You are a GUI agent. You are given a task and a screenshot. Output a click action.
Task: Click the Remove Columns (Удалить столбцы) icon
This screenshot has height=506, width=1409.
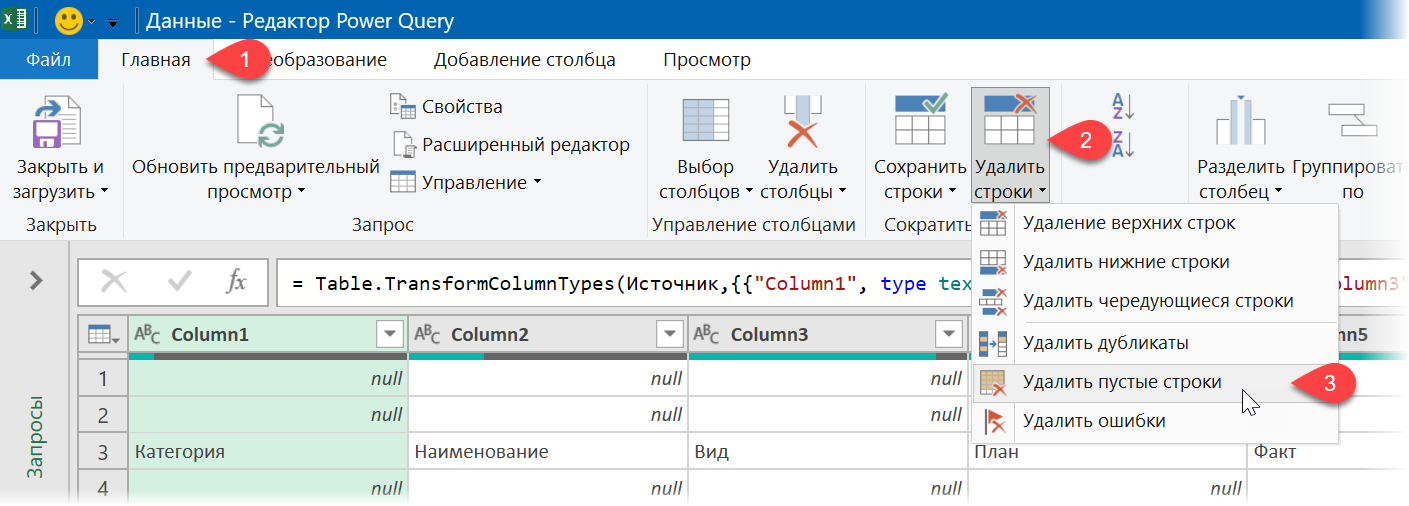tap(802, 122)
